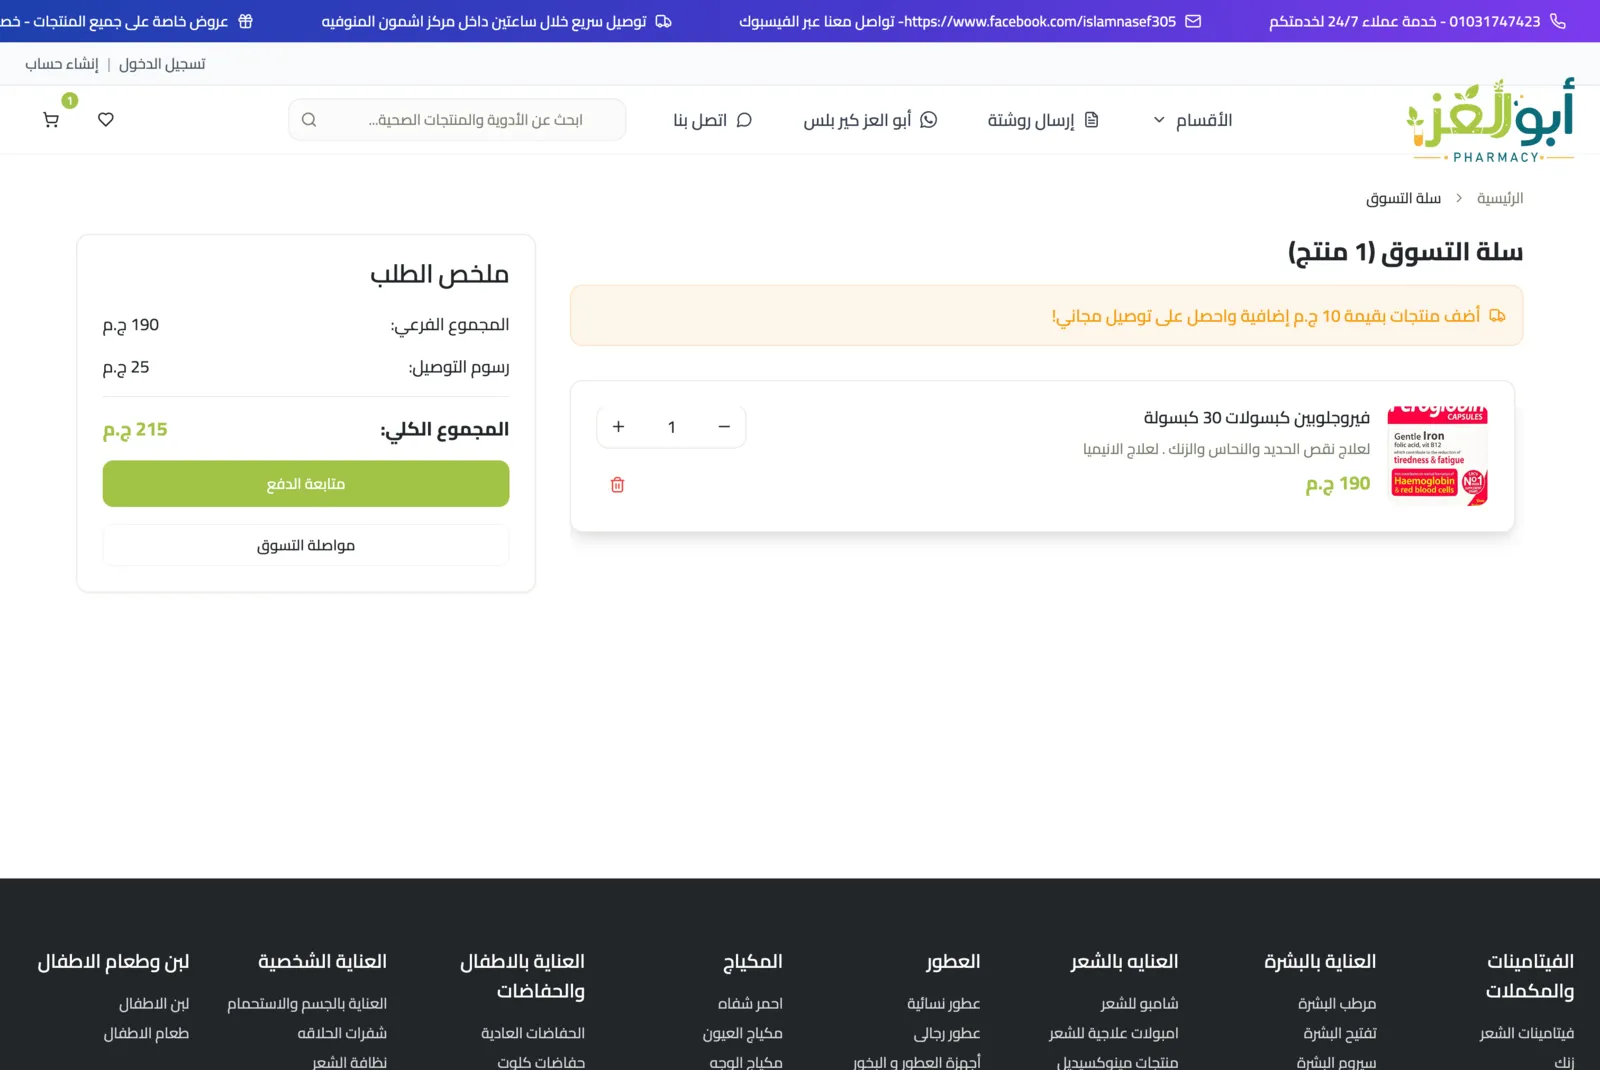Open footer link مكياج العيون

[743, 1033]
